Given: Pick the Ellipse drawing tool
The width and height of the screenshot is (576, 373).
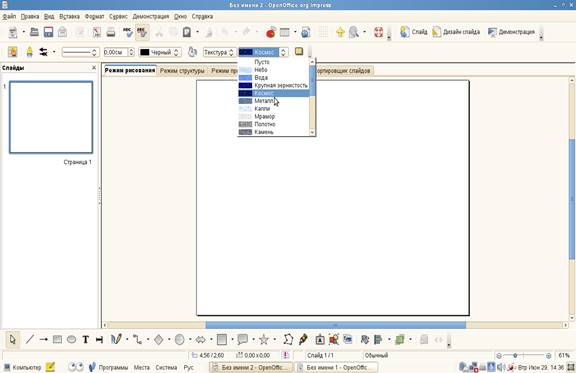Looking at the screenshot, I should pyautogui.click(x=71, y=339).
